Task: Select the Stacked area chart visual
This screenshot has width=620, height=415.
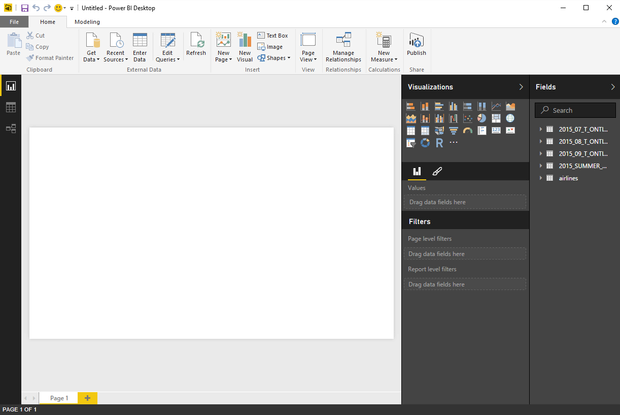Action: pyautogui.click(x=410, y=118)
